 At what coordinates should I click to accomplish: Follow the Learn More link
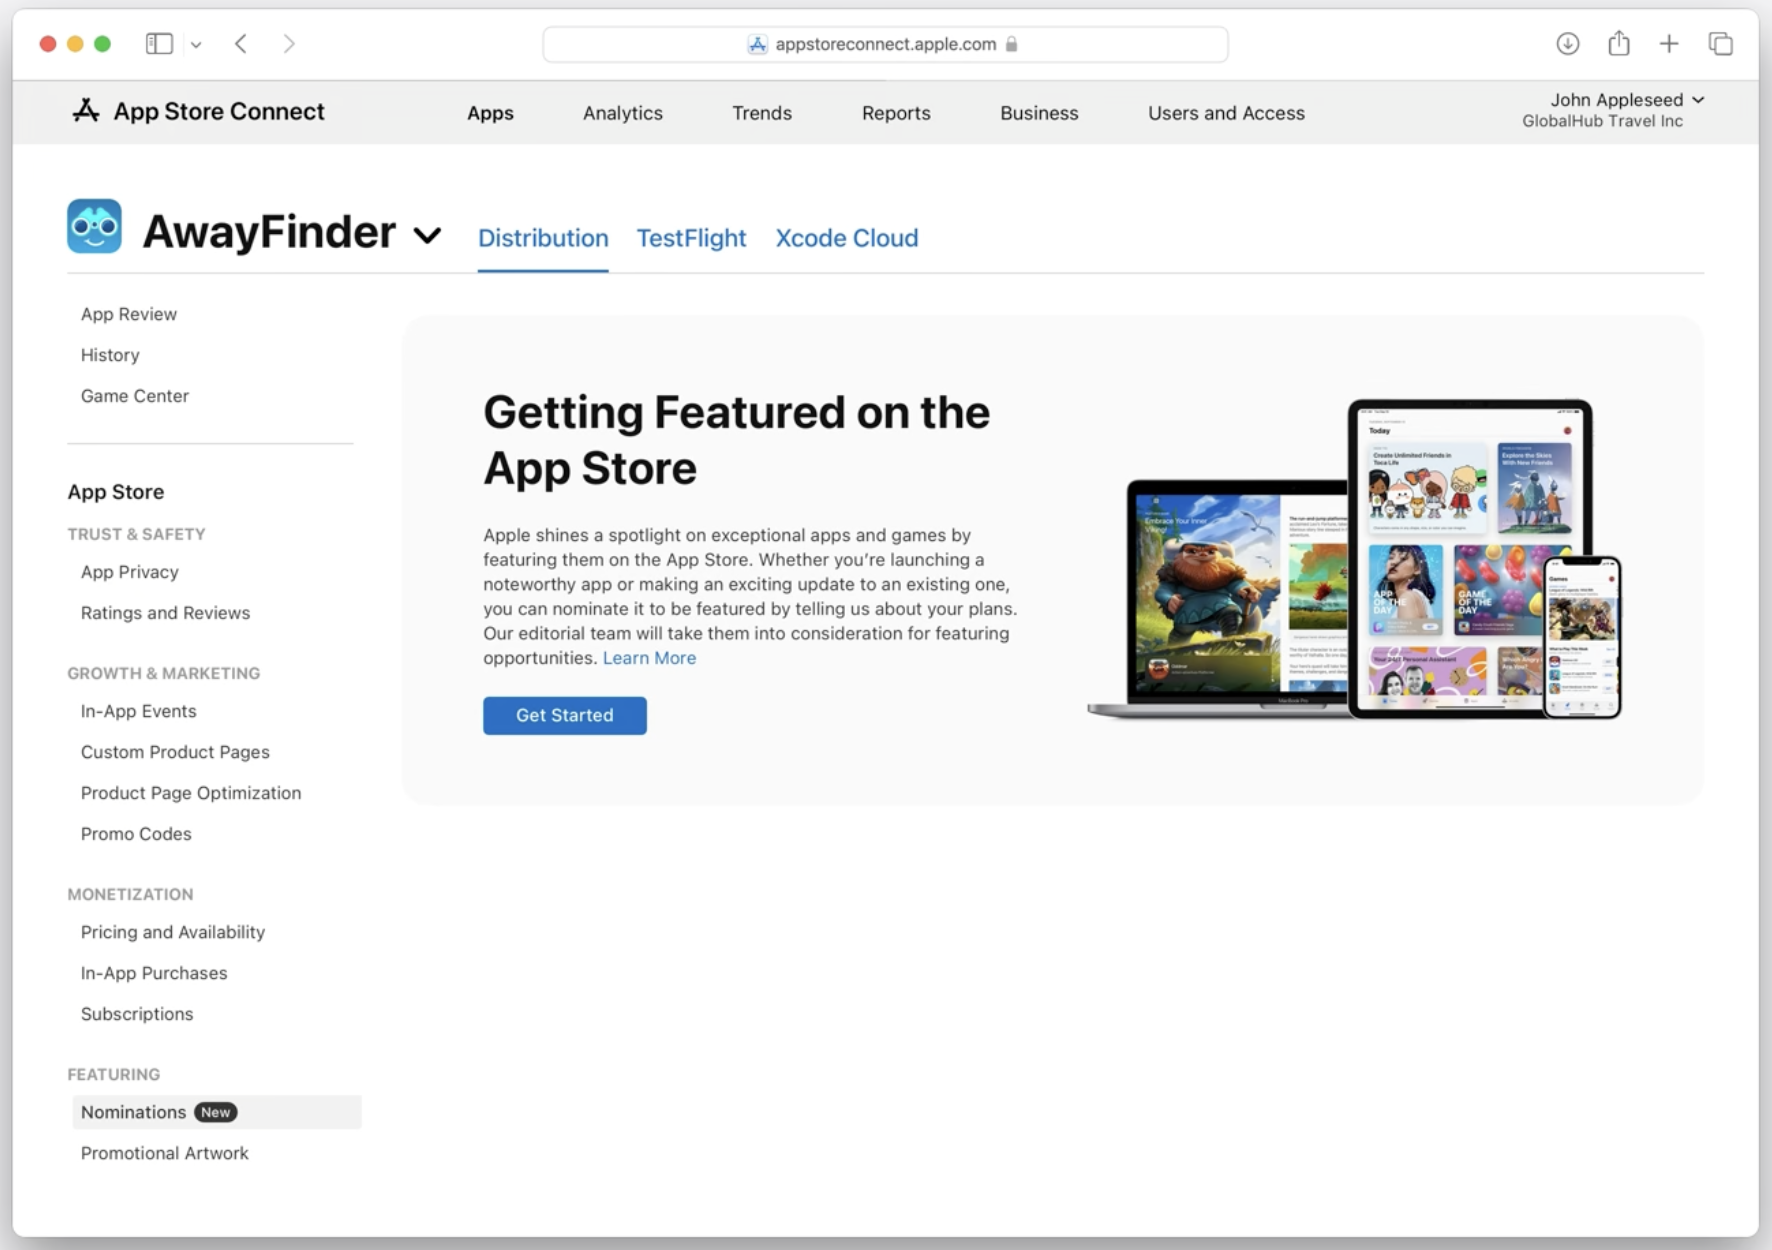pyautogui.click(x=649, y=658)
